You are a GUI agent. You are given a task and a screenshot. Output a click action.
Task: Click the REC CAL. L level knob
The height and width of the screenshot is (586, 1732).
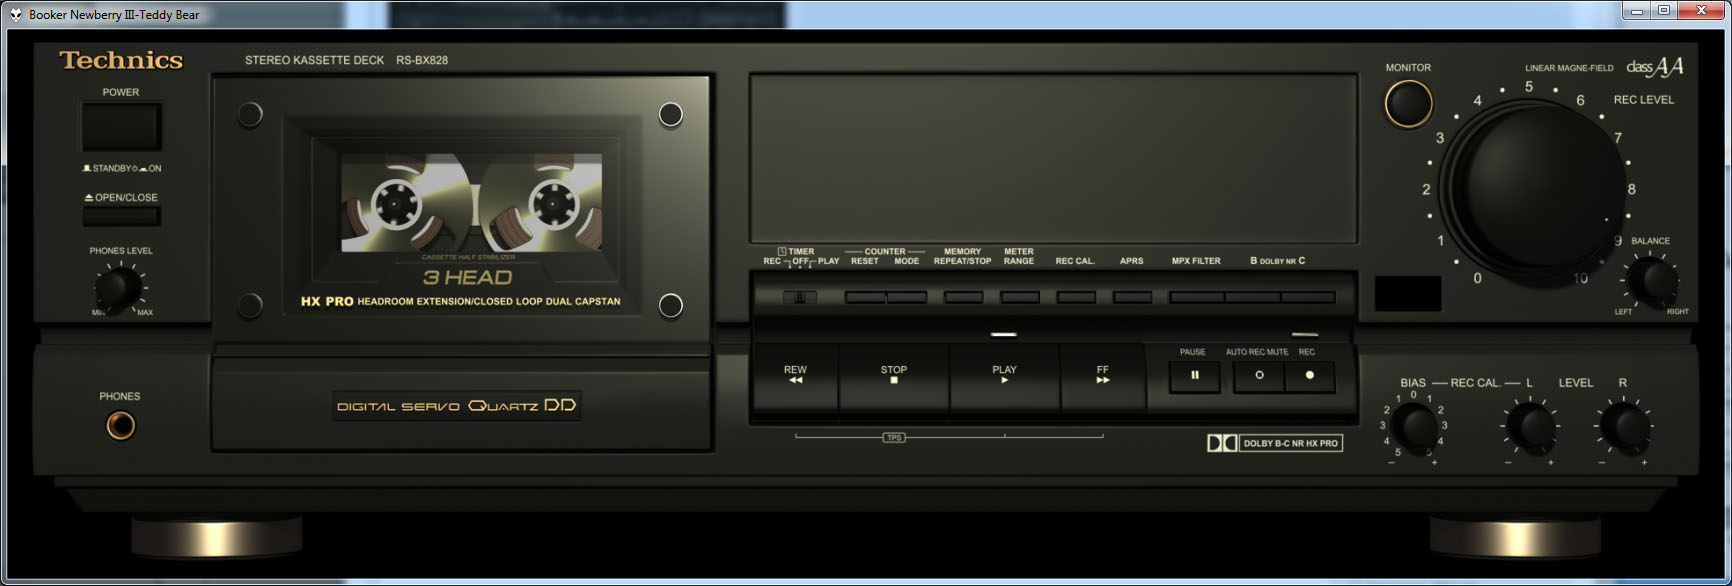click(1529, 427)
